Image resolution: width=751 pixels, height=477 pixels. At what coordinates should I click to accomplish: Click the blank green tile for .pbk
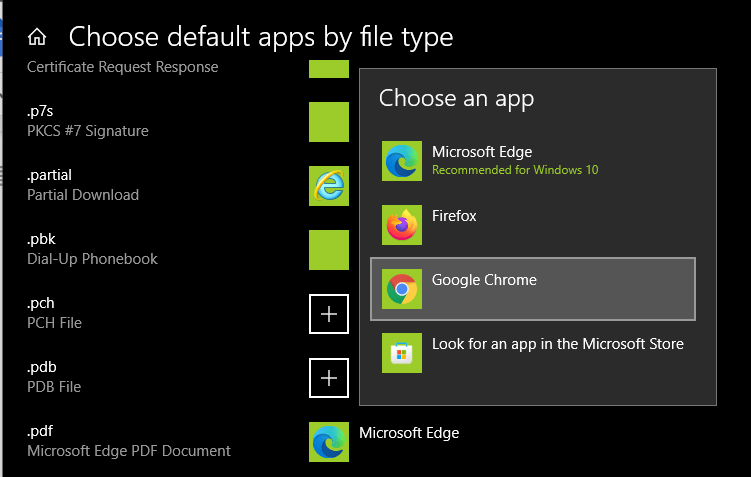pyautogui.click(x=329, y=250)
